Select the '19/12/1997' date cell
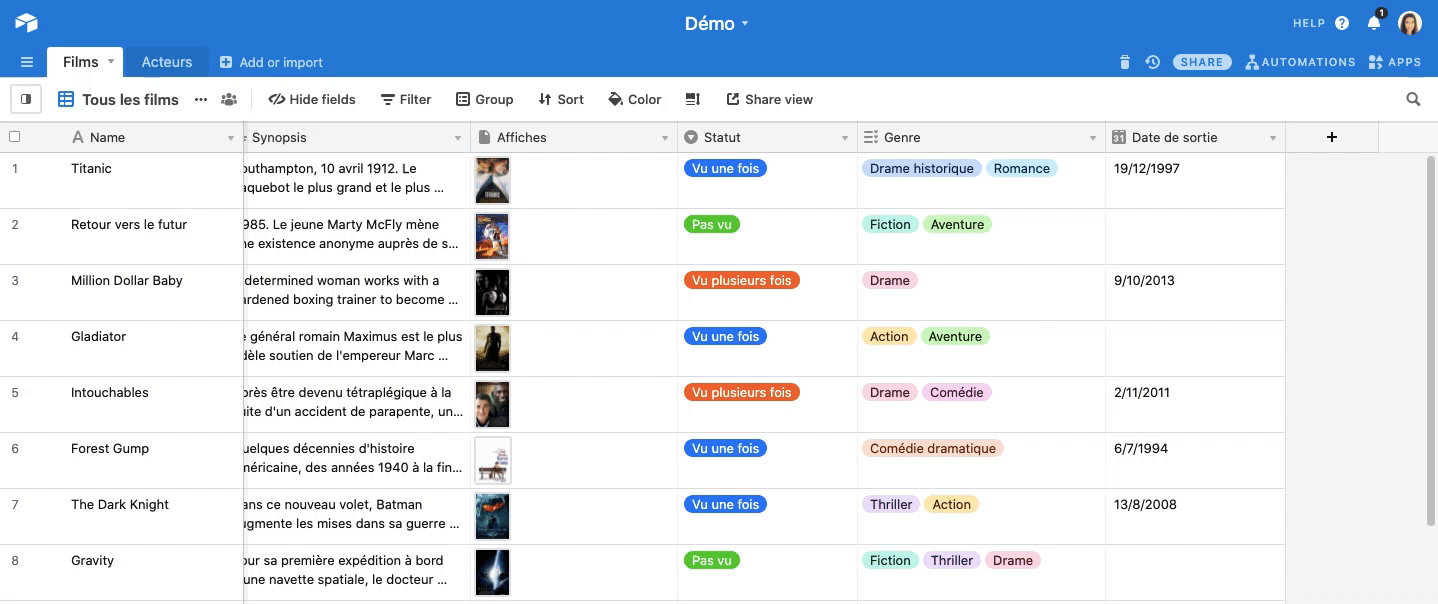The height and width of the screenshot is (604, 1438). click(1195, 181)
